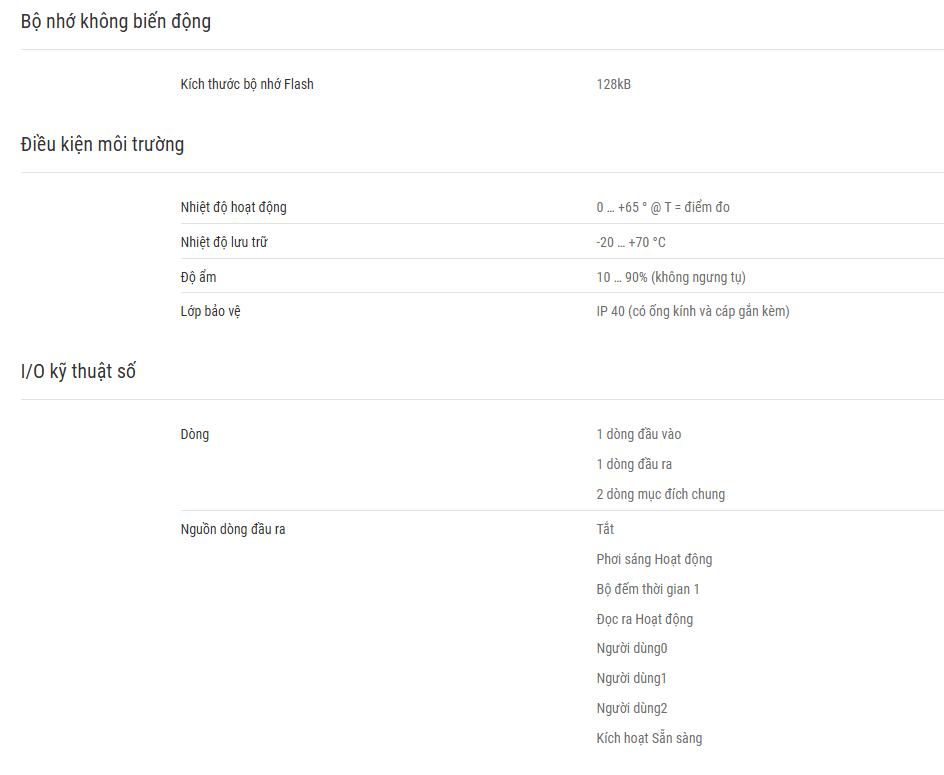Select the 'Kích thước bộ nhớ Flash' label
The width and height of the screenshot is (944, 775).
click(x=247, y=84)
